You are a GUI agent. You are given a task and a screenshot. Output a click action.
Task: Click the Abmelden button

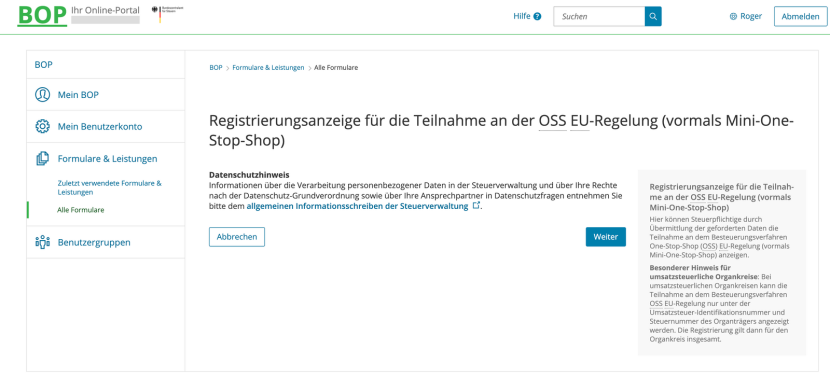800,16
